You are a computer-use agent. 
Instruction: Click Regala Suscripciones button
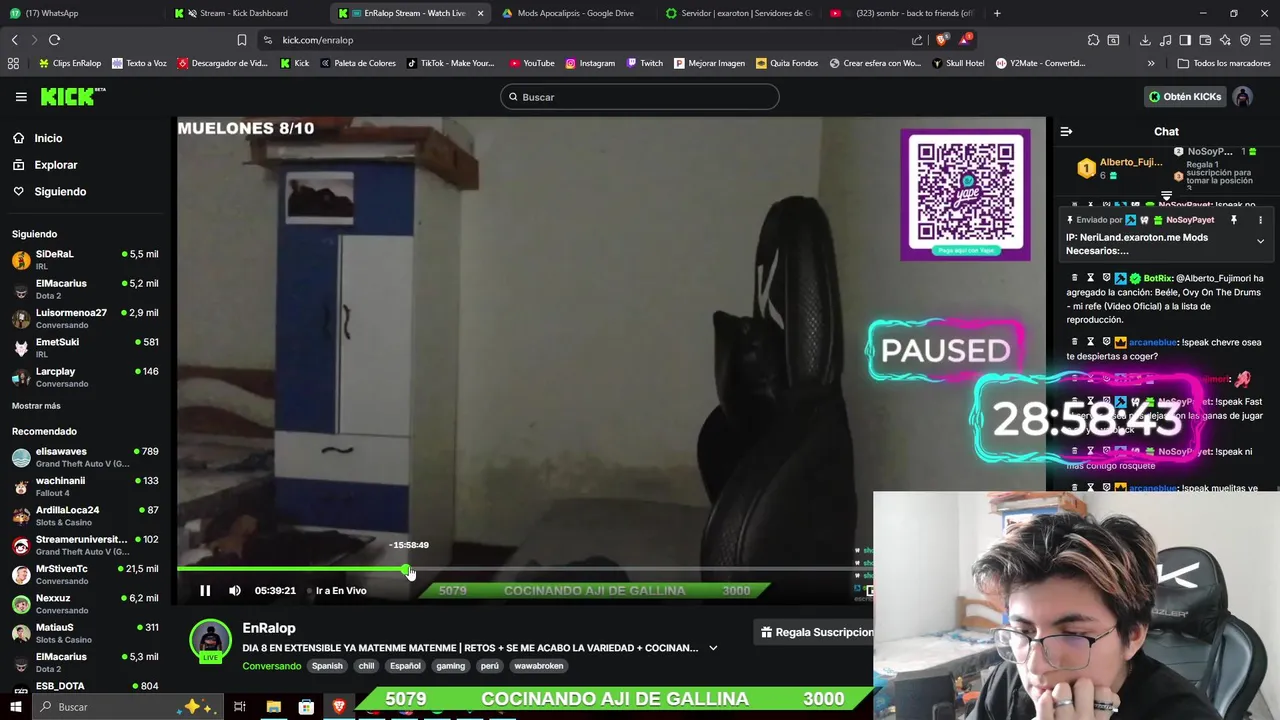click(x=815, y=632)
